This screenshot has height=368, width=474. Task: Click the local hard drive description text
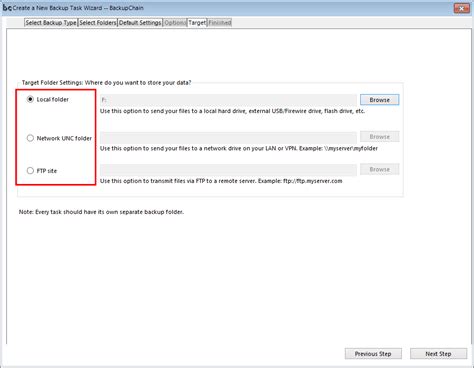tap(232, 111)
